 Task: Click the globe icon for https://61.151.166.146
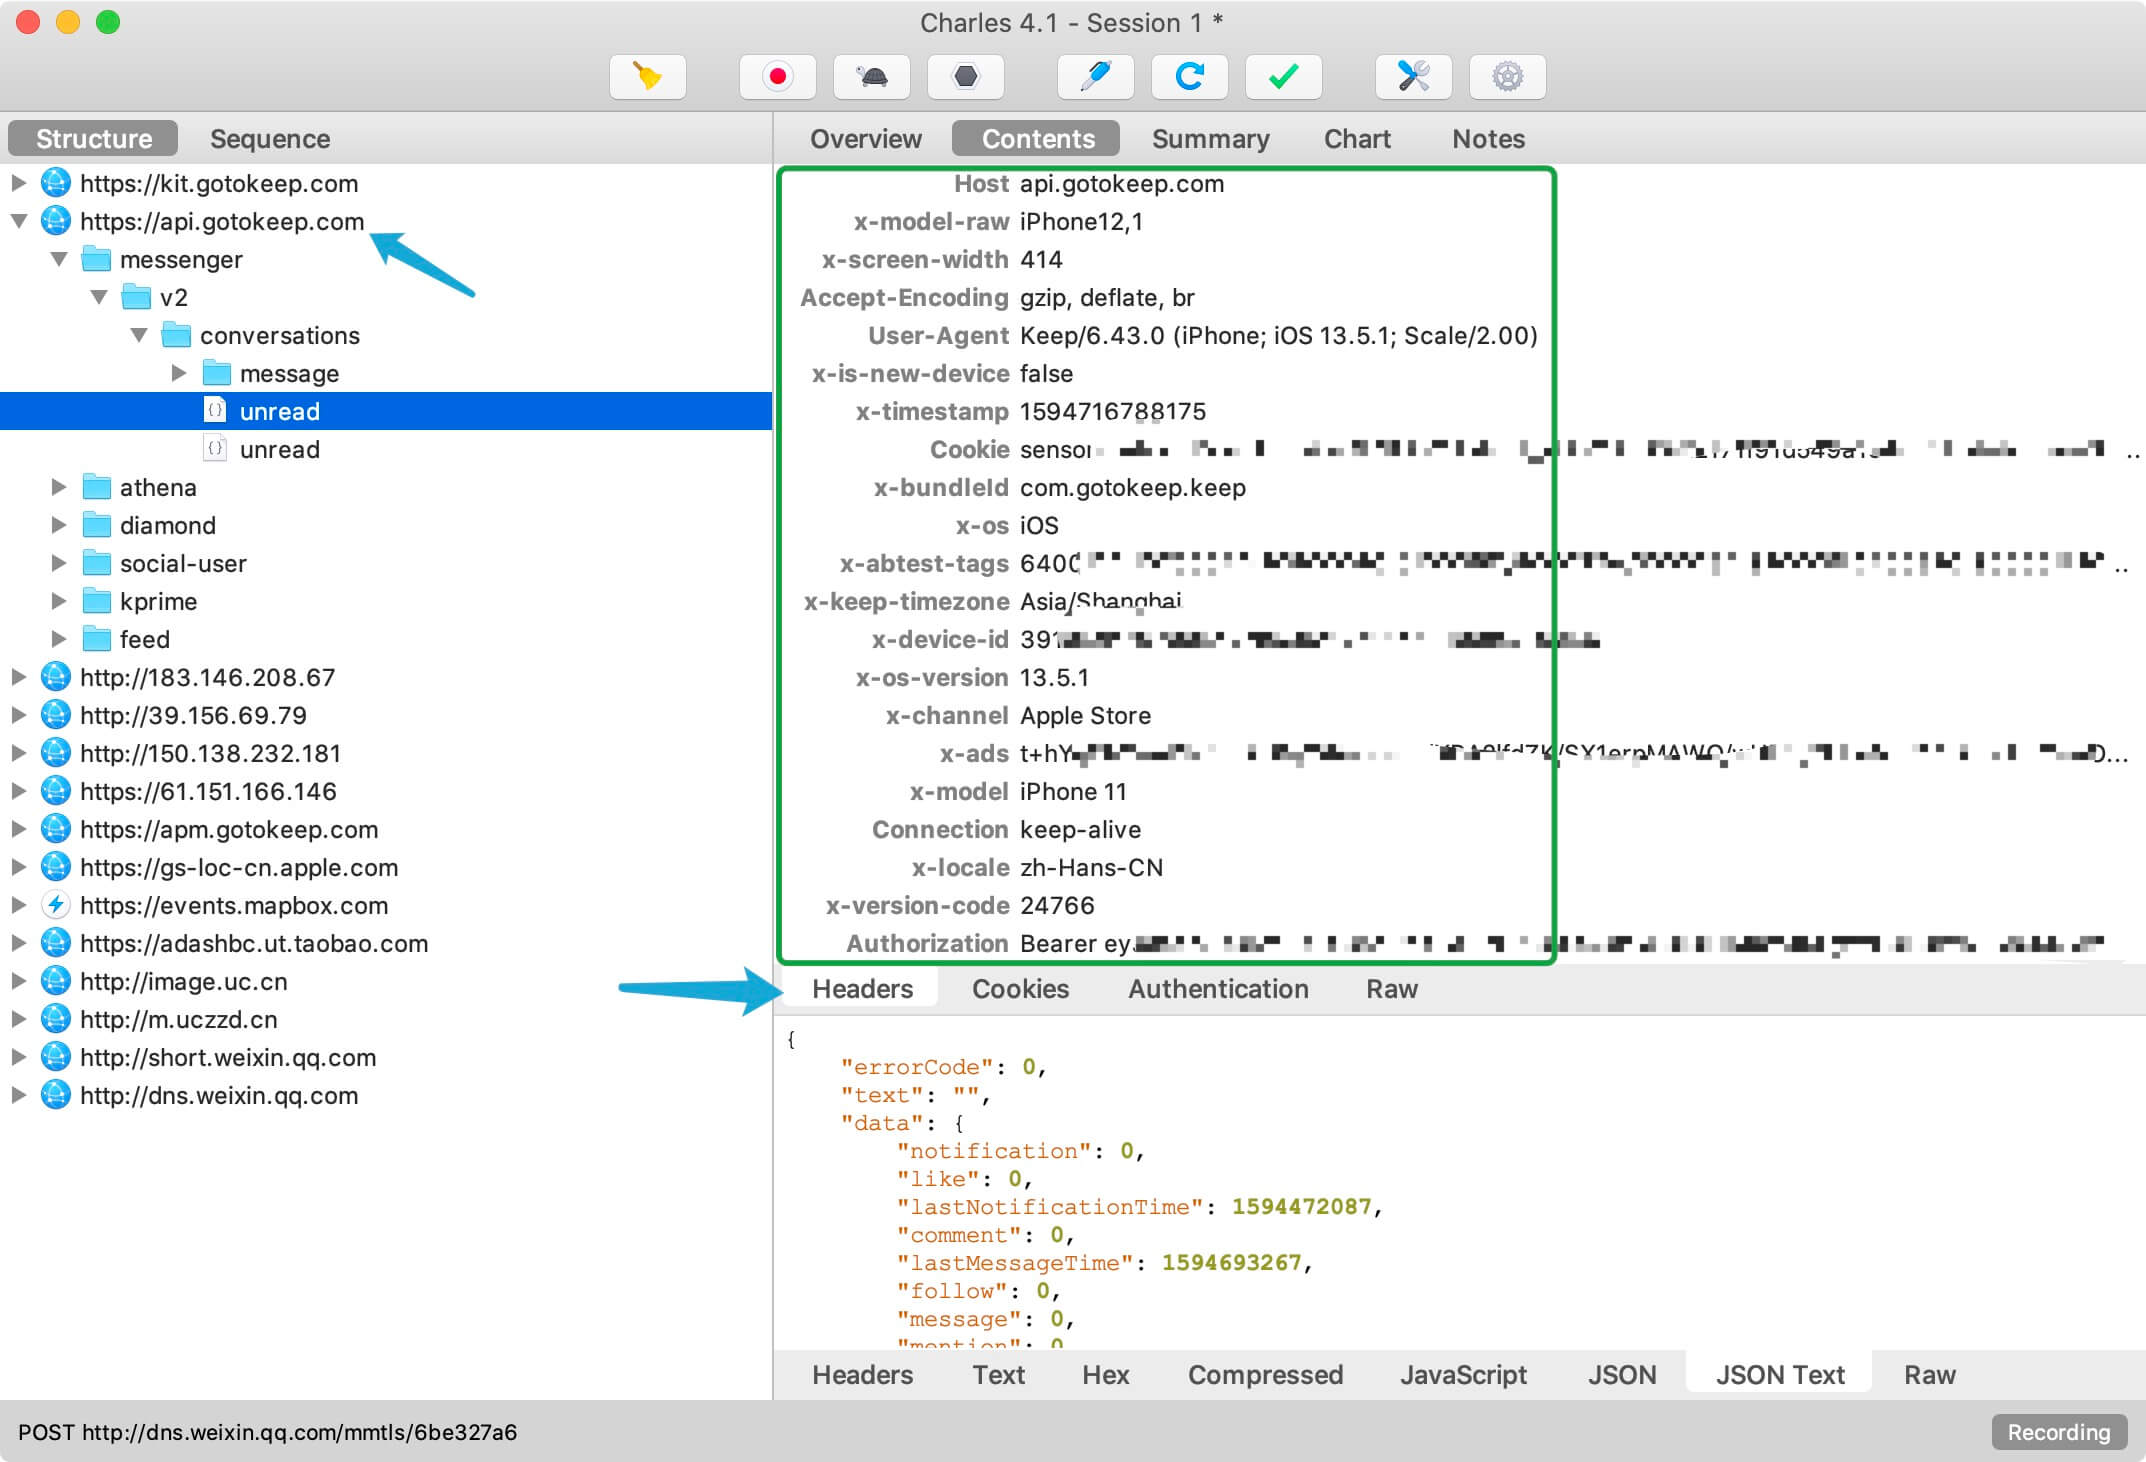point(56,791)
